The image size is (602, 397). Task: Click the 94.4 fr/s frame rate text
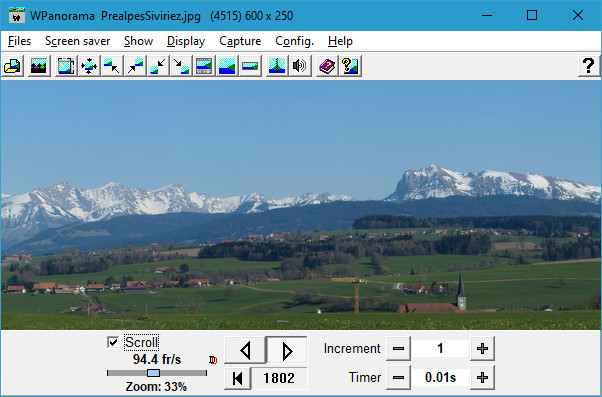[157, 359]
